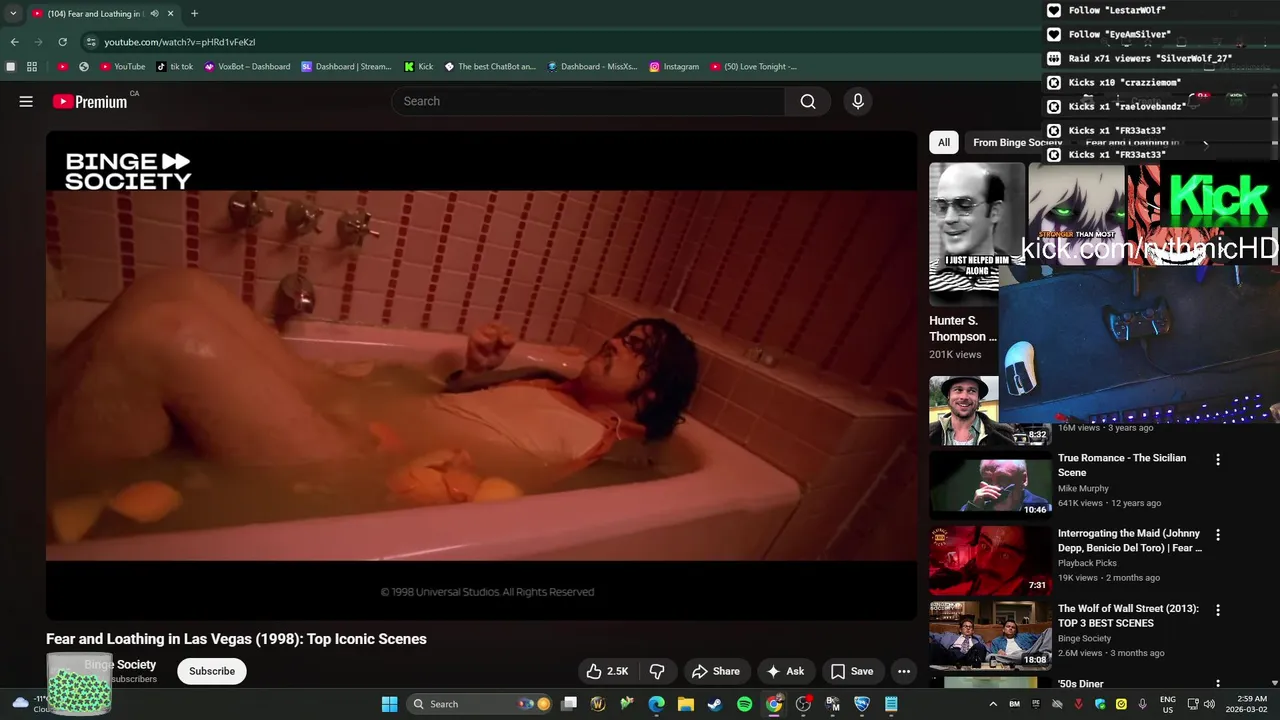1280x720 pixels.
Task: Share the Fear and Loathing video
Action: point(716,671)
